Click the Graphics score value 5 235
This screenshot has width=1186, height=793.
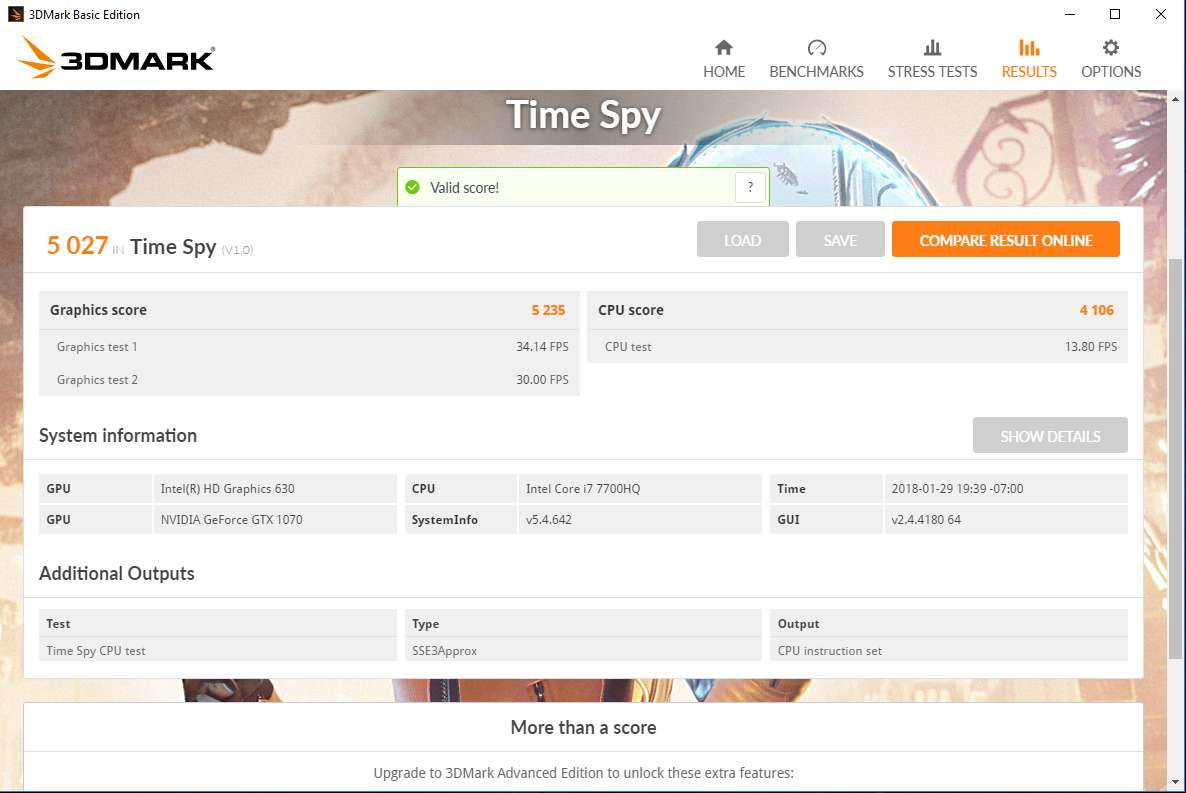pos(548,310)
